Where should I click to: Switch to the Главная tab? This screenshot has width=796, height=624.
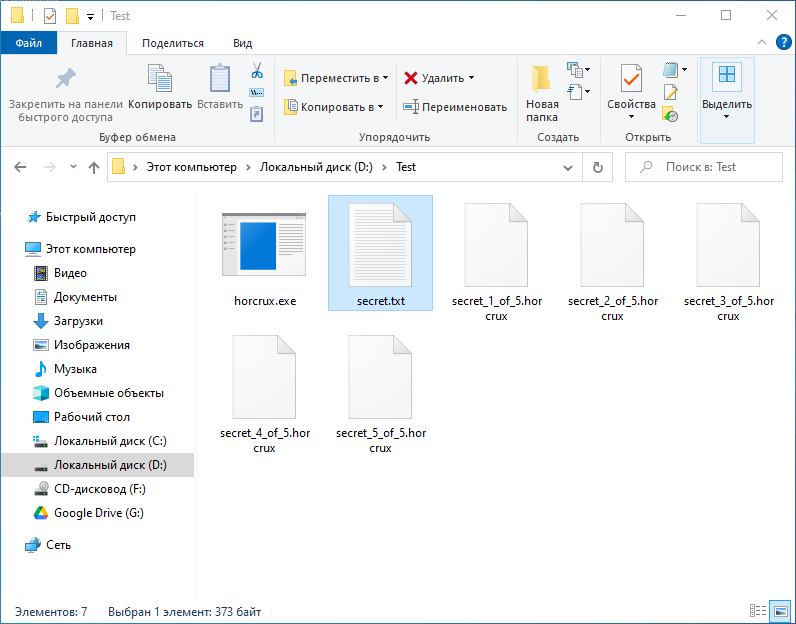pos(92,43)
